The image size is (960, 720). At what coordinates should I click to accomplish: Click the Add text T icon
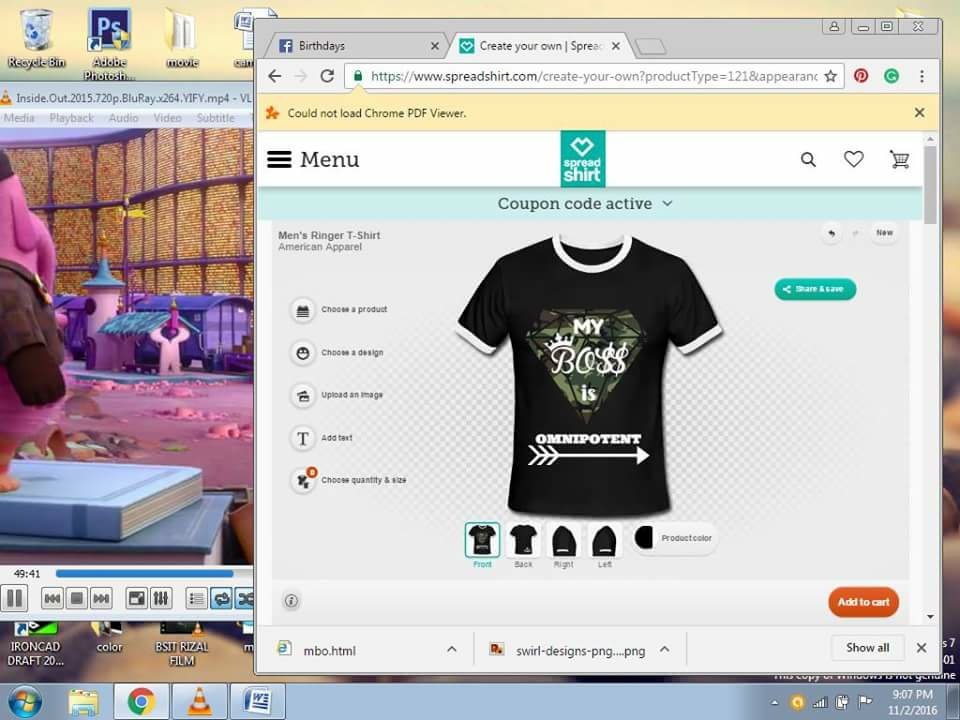coord(302,438)
